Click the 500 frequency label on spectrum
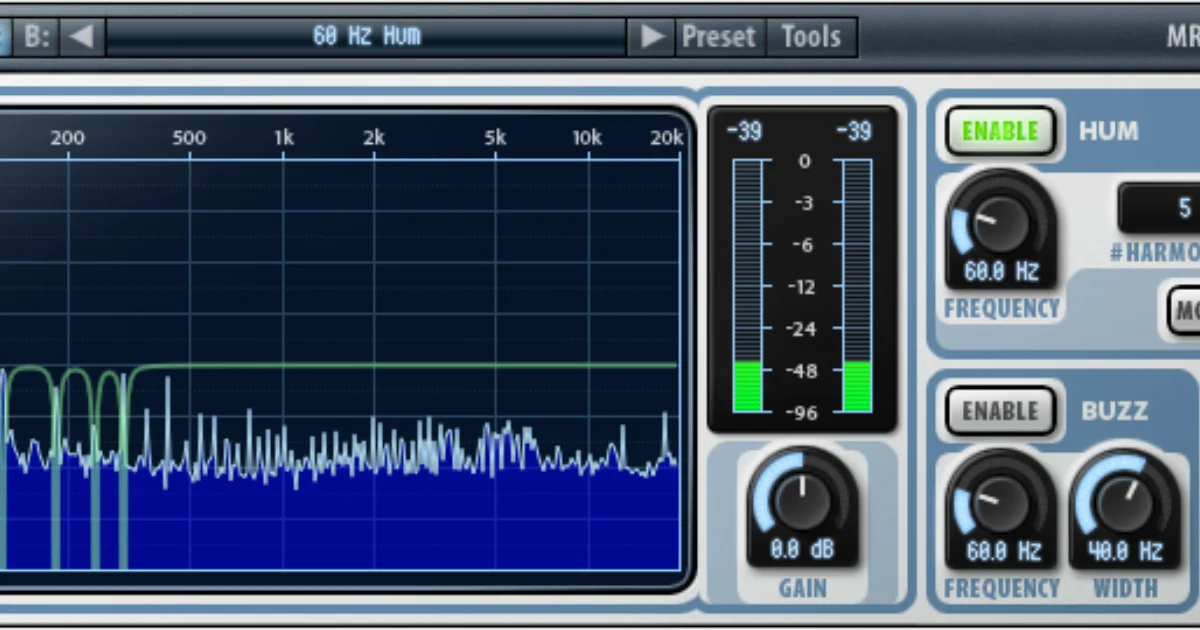This screenshot has width=1200, height=630. [189, 138]
